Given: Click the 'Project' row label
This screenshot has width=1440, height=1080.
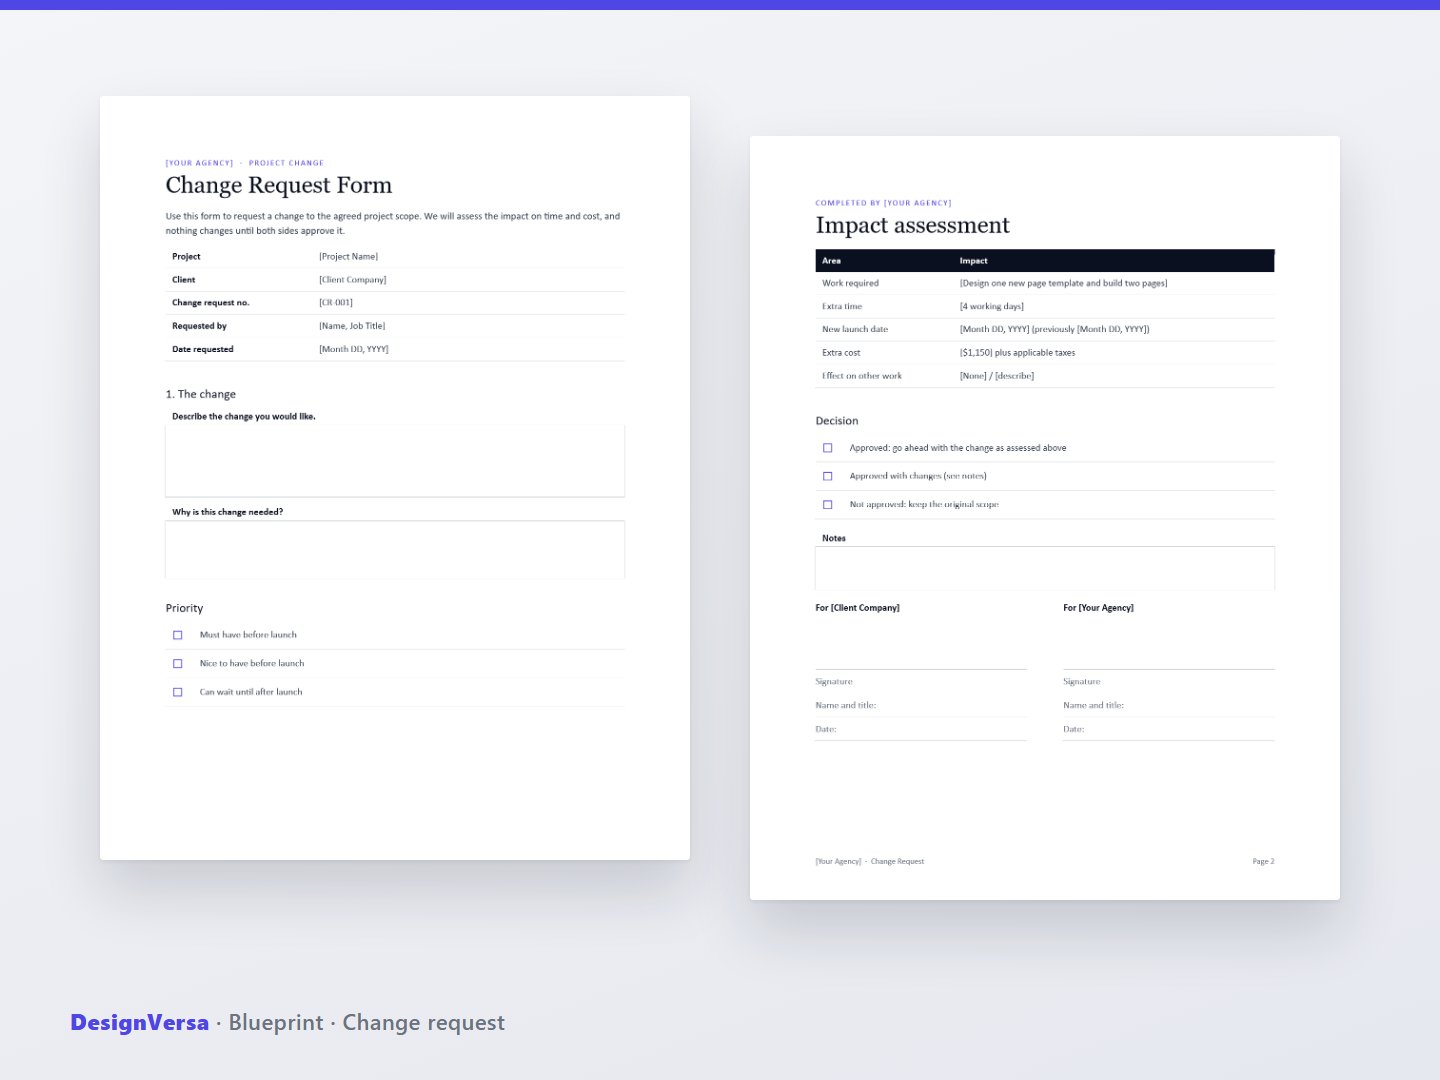Looking at the screenshot, I should coord(186,257).
